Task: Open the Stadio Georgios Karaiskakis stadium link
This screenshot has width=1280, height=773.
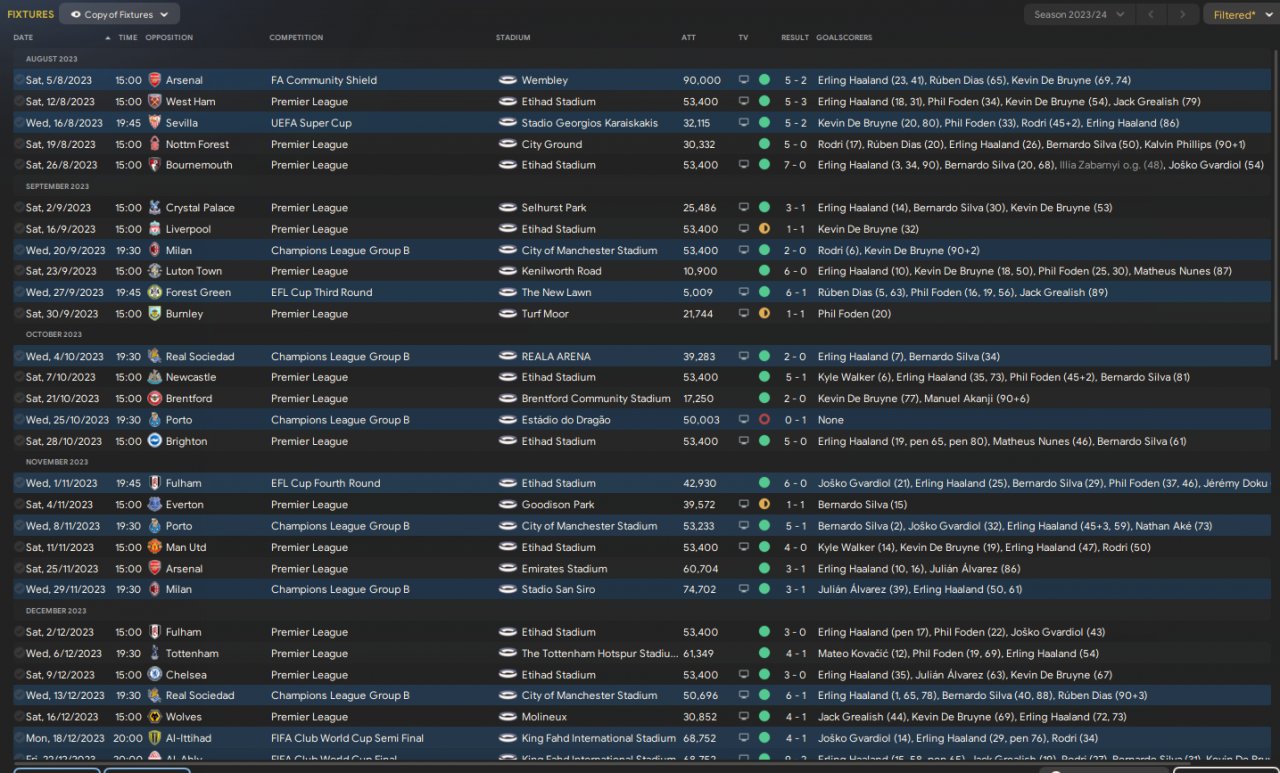Action: [x=590, y=123]
